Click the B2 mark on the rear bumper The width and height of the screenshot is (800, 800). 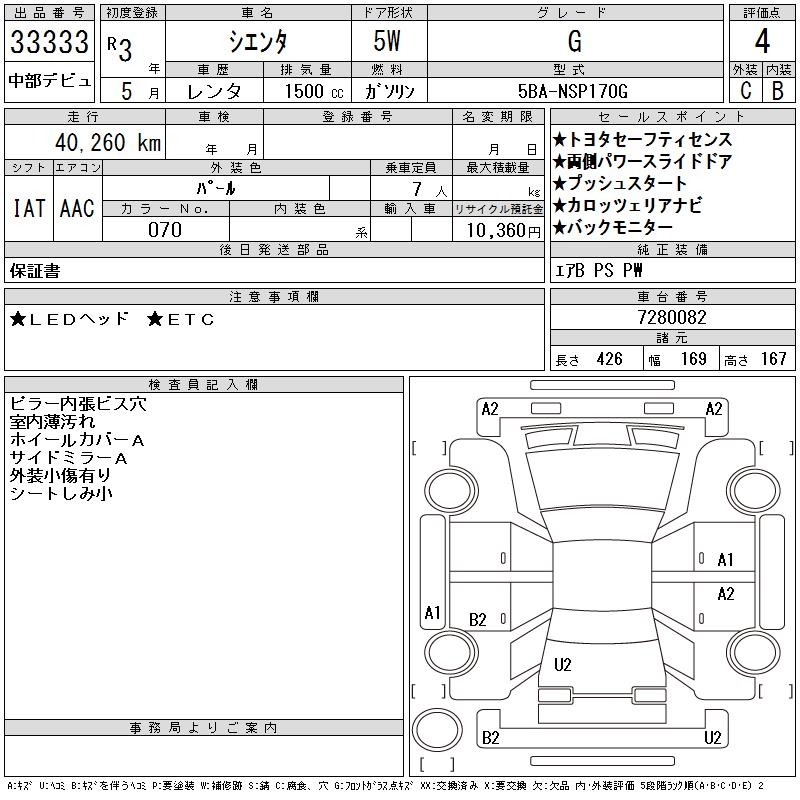point(490,738)
